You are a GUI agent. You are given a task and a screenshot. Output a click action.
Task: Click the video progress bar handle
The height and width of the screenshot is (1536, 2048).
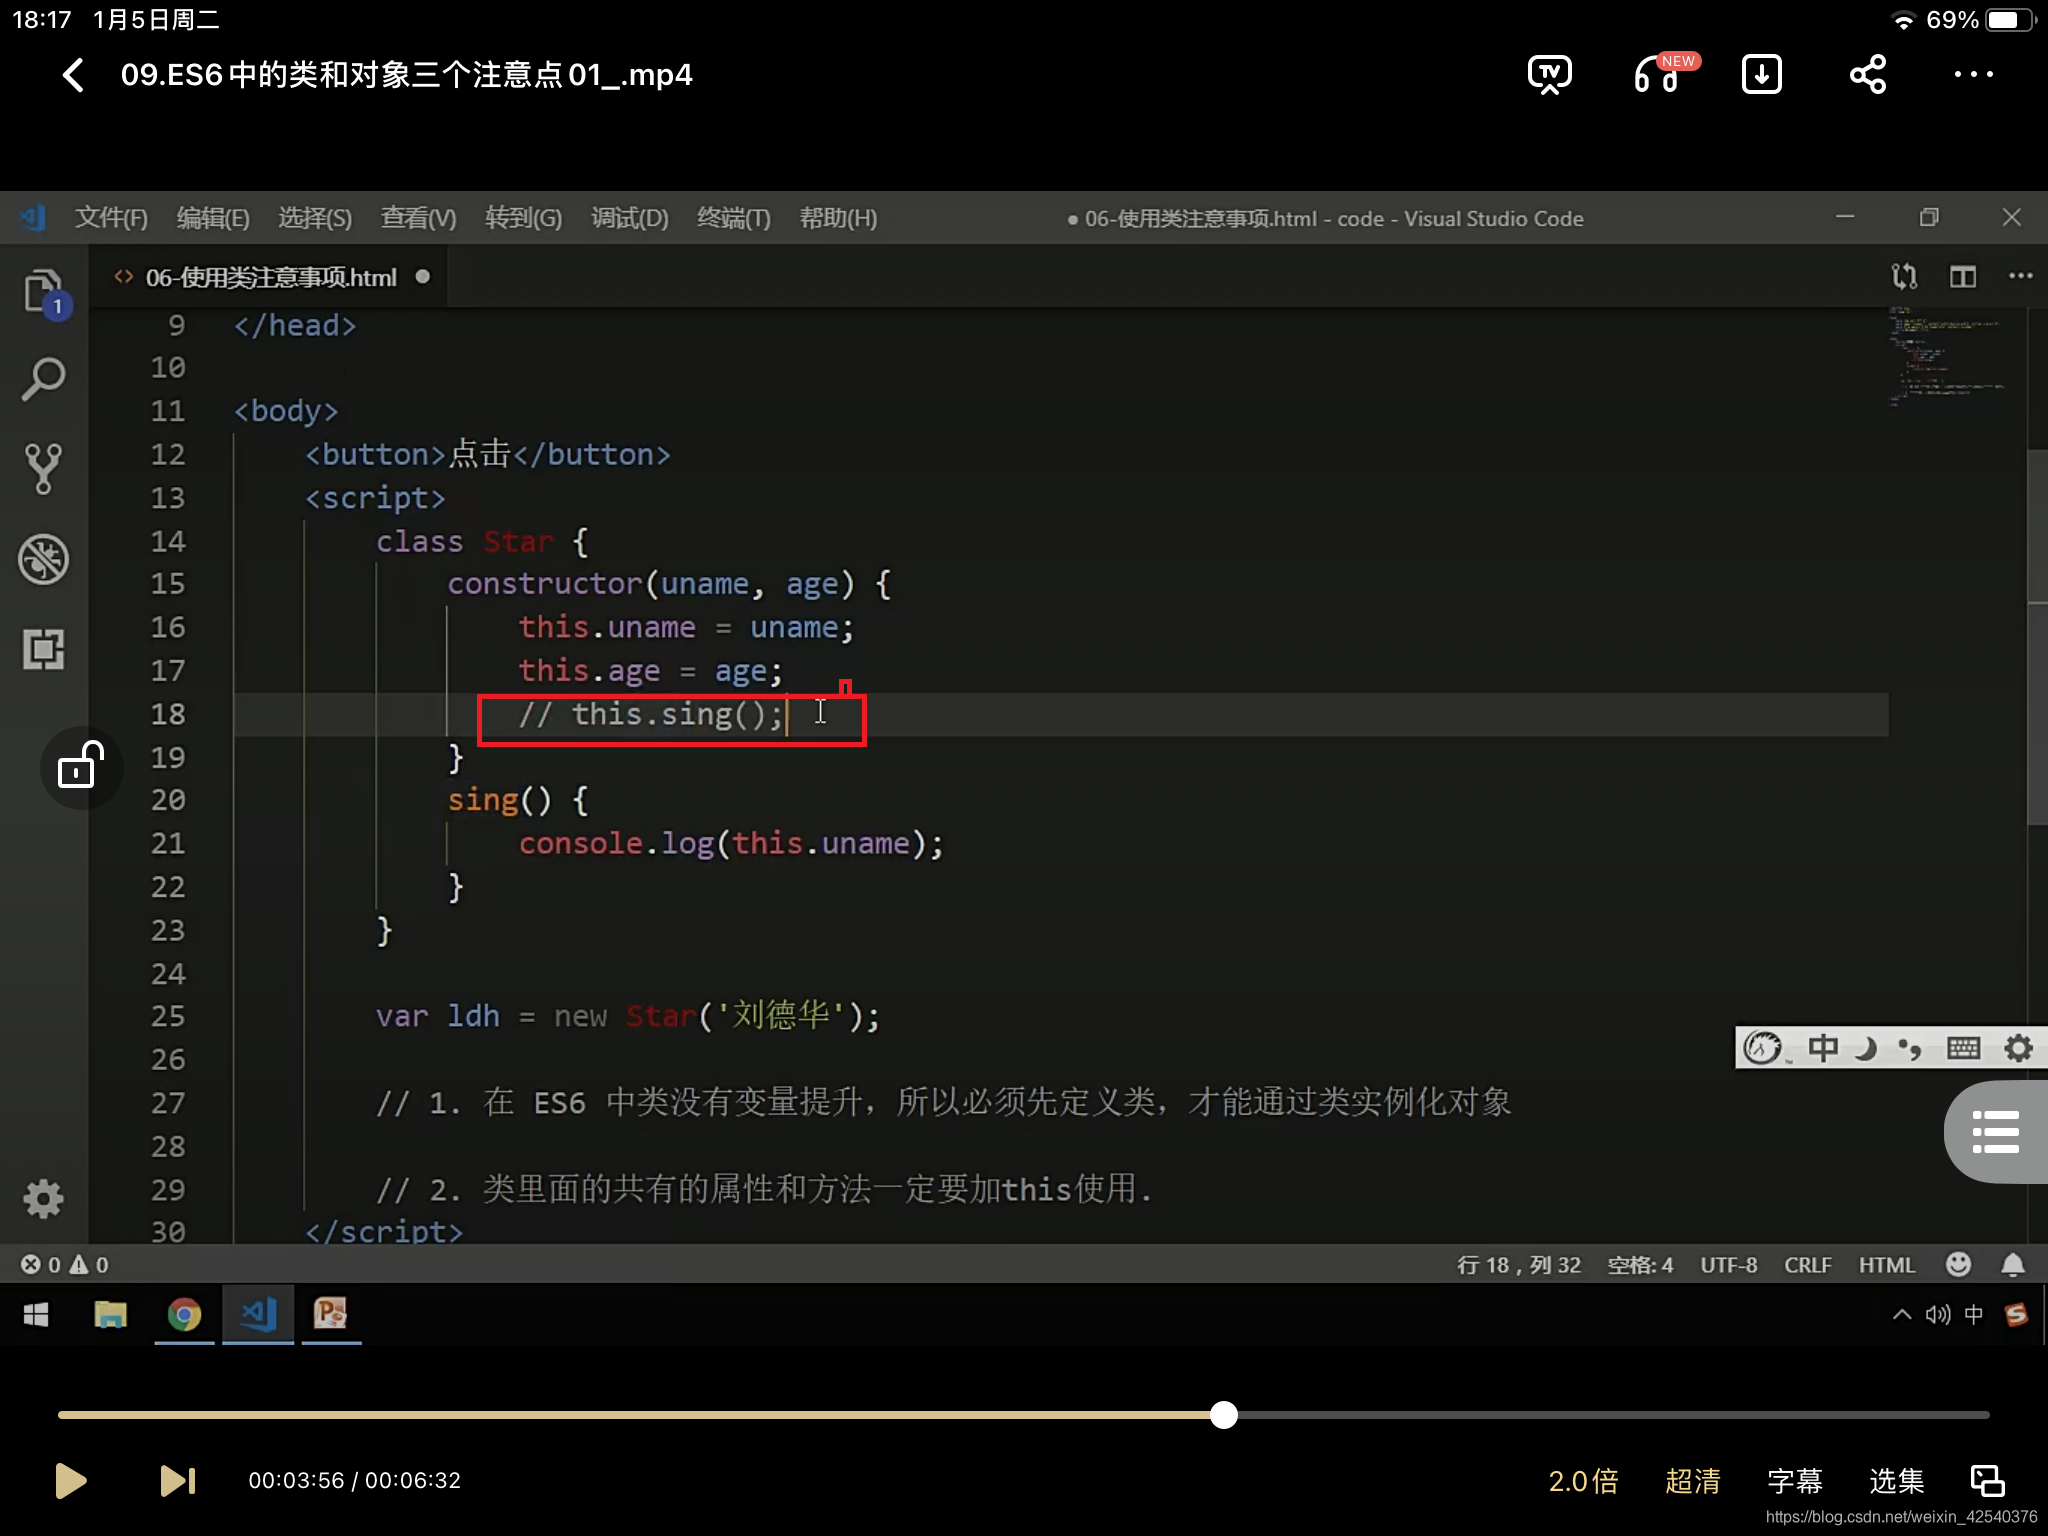tap(1223, 1415)
